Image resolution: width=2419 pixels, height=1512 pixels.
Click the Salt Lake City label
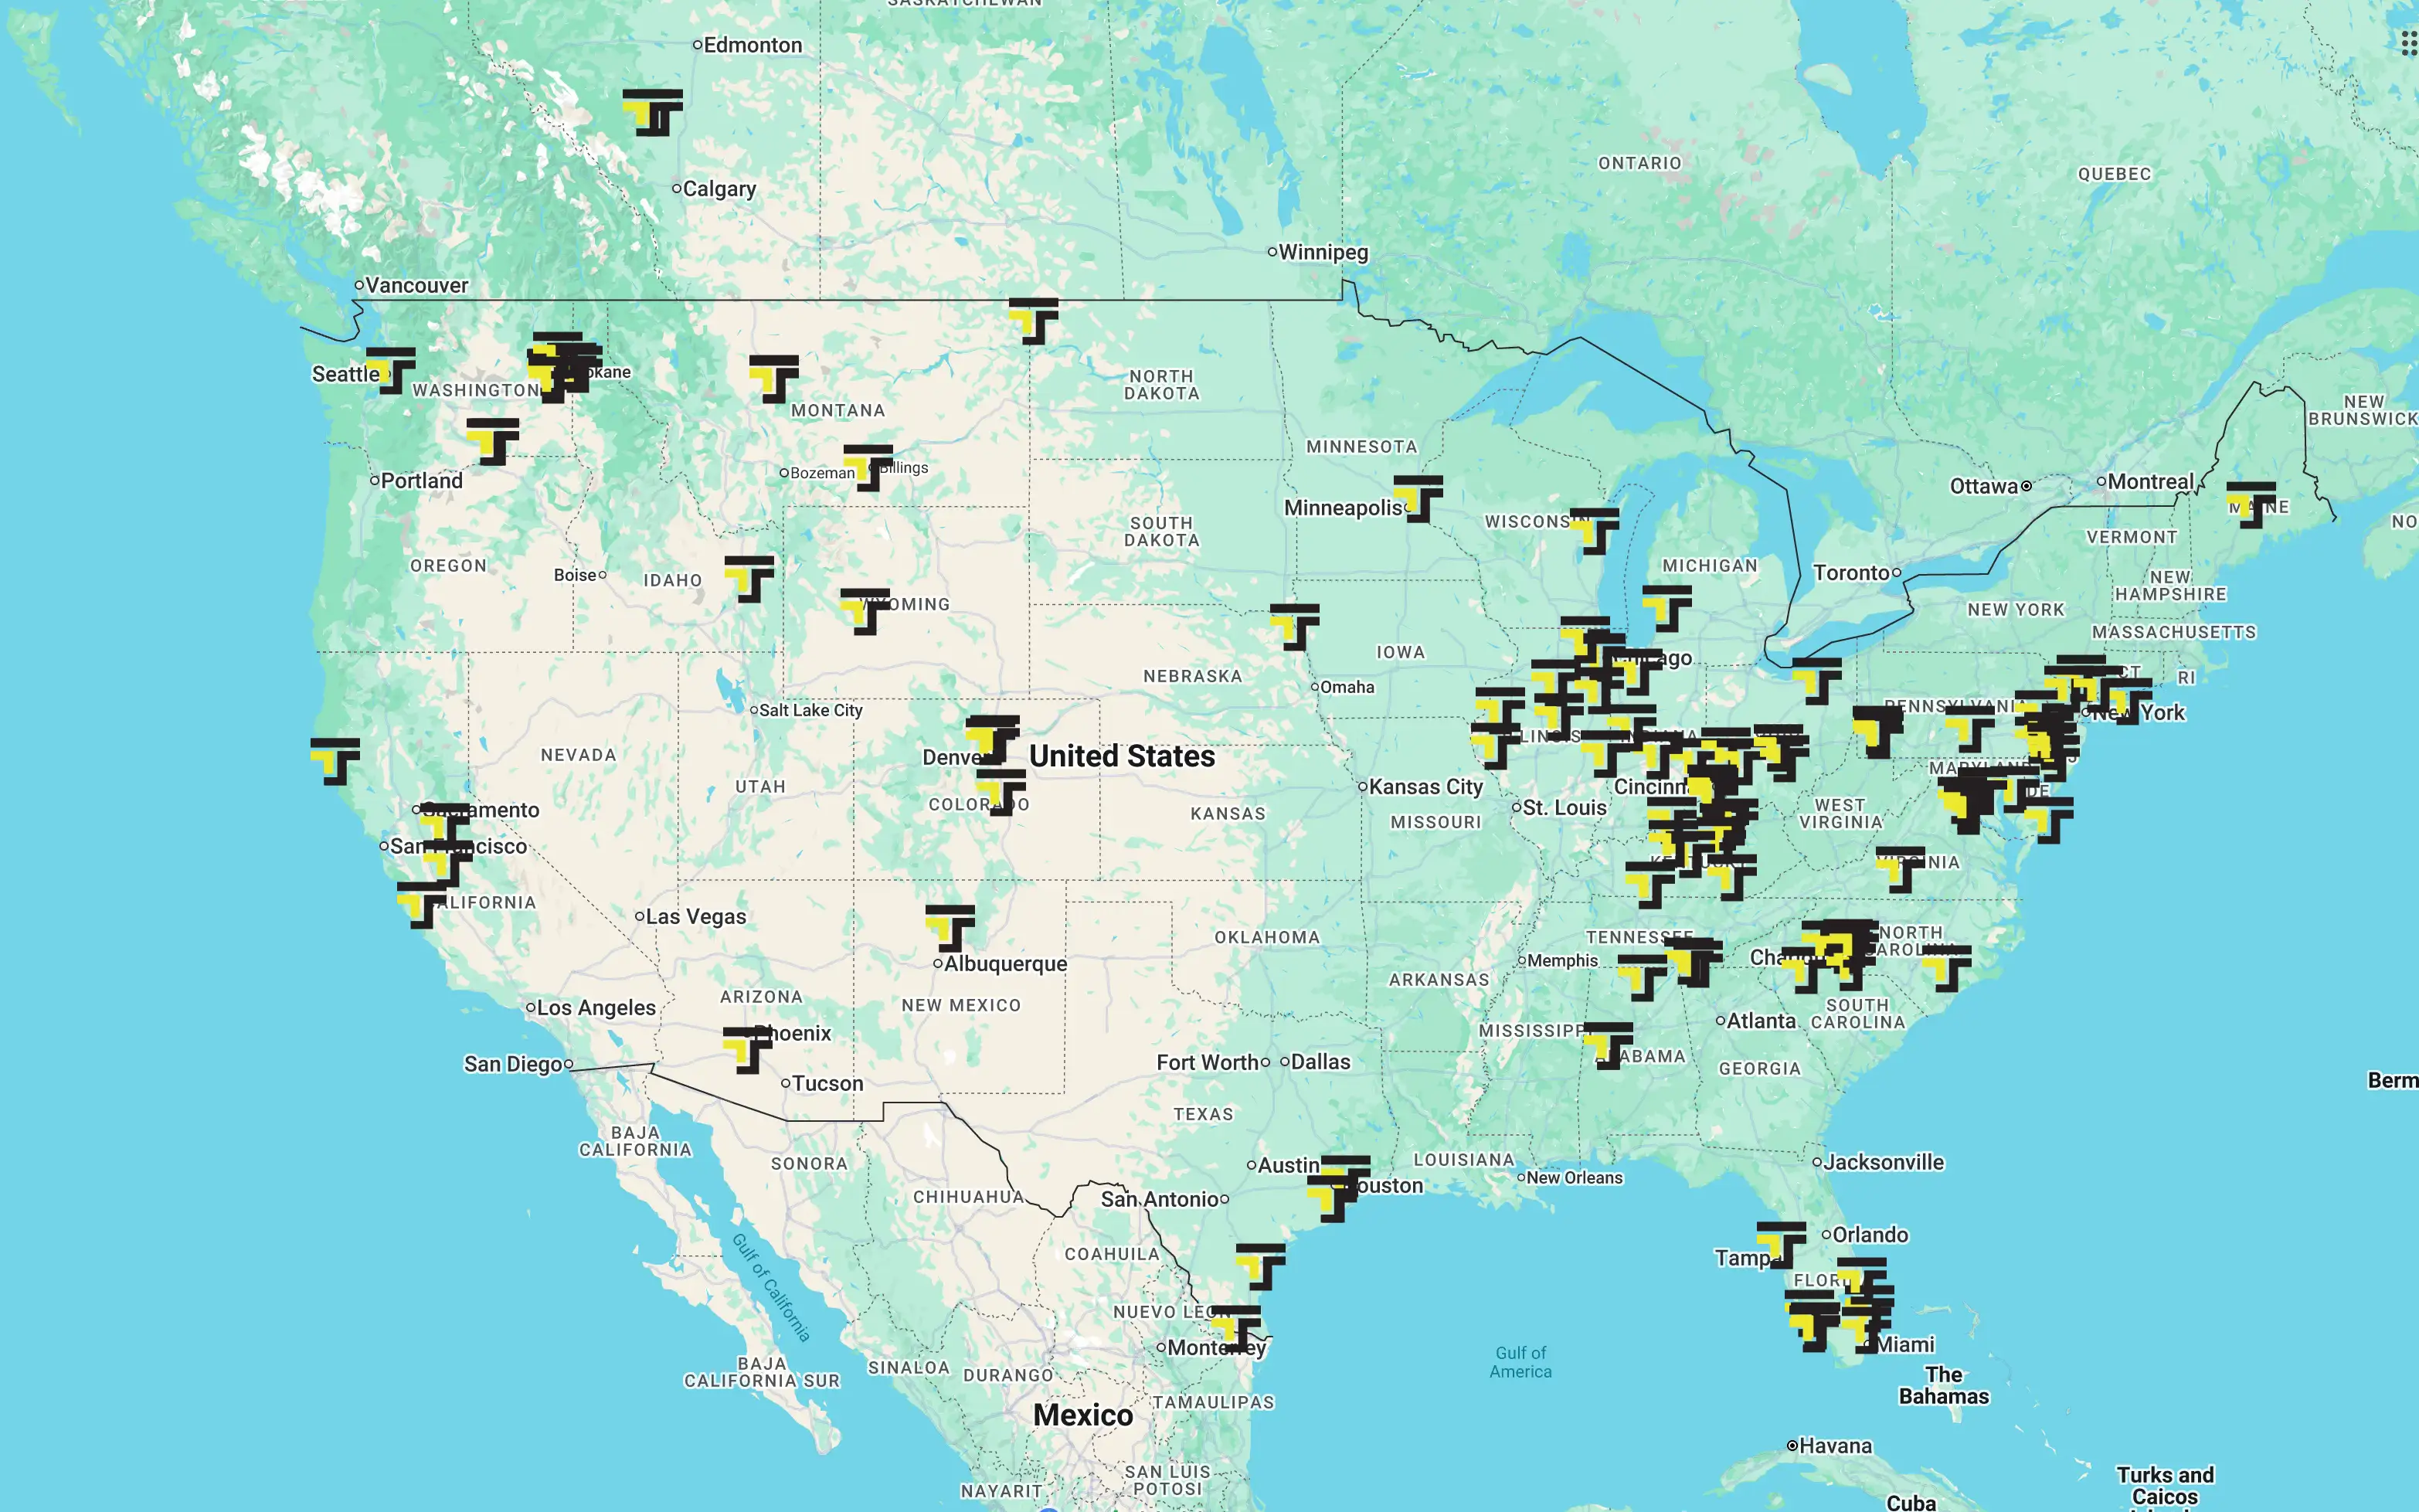pyautogui.click(x=810, y=710)
